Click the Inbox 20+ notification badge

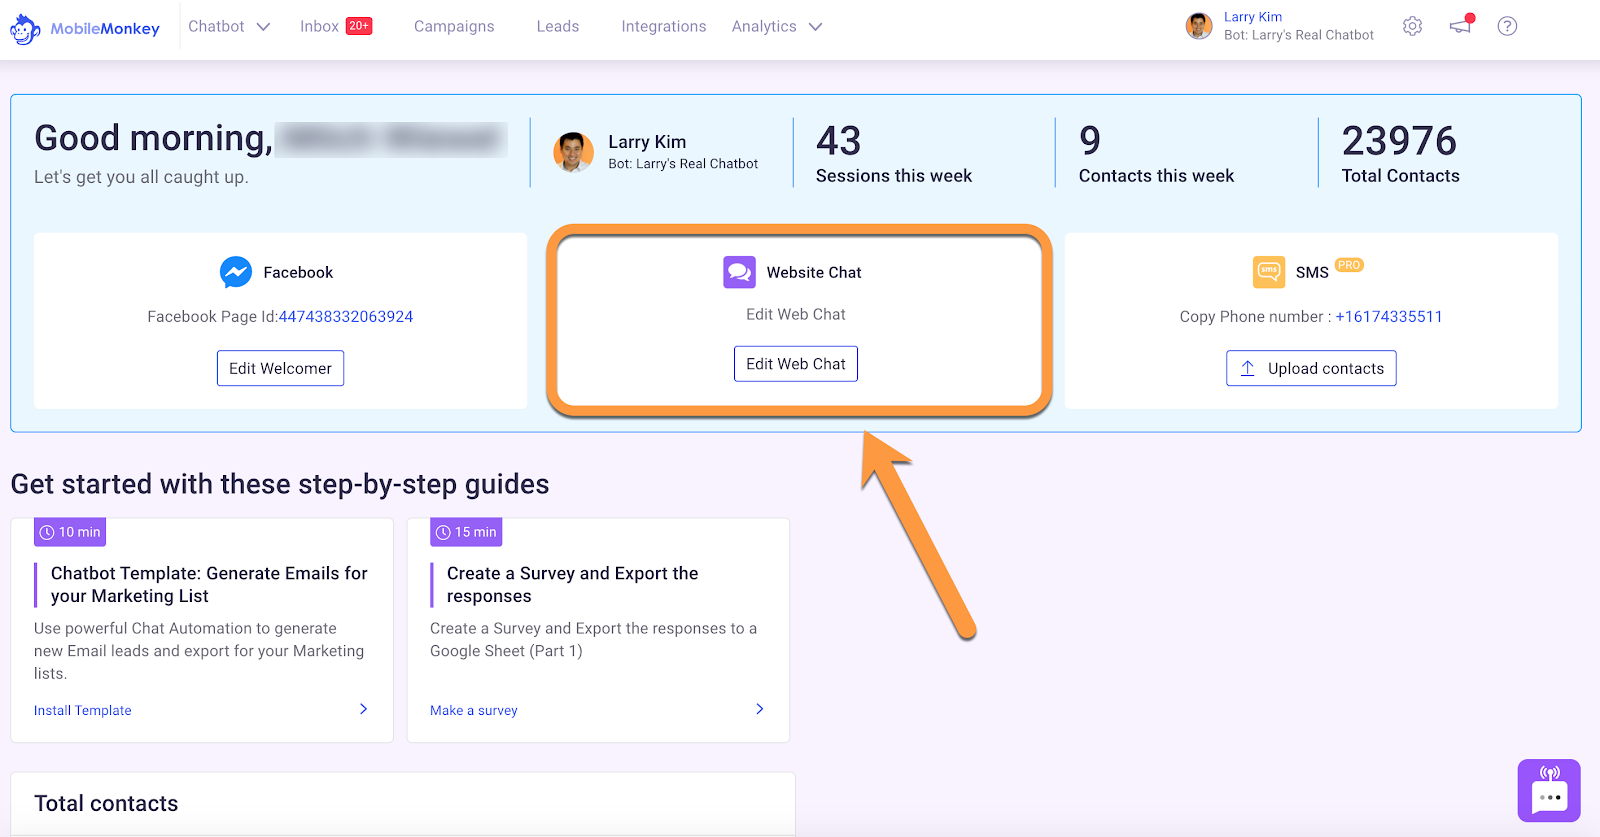359,26
